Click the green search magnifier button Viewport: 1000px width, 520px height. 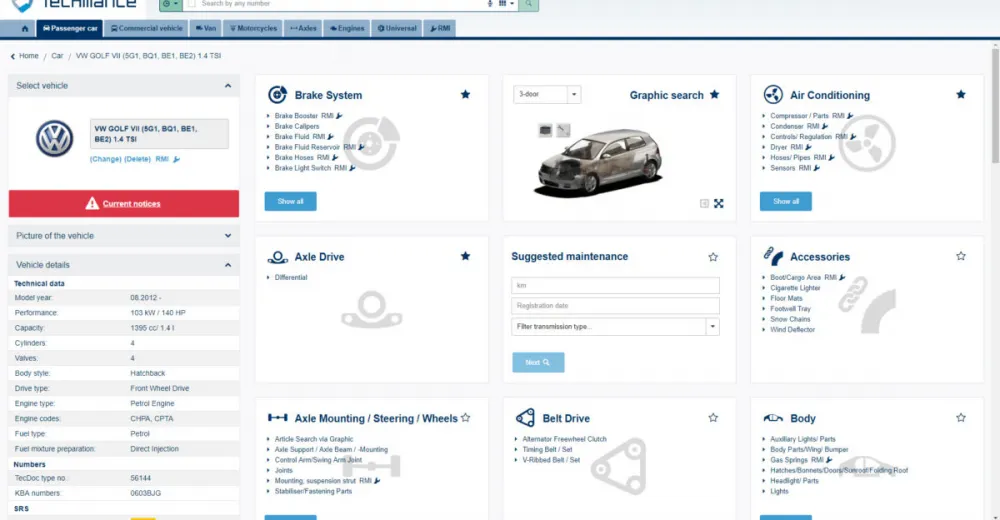pyautogui.click(x=528, y=4)
